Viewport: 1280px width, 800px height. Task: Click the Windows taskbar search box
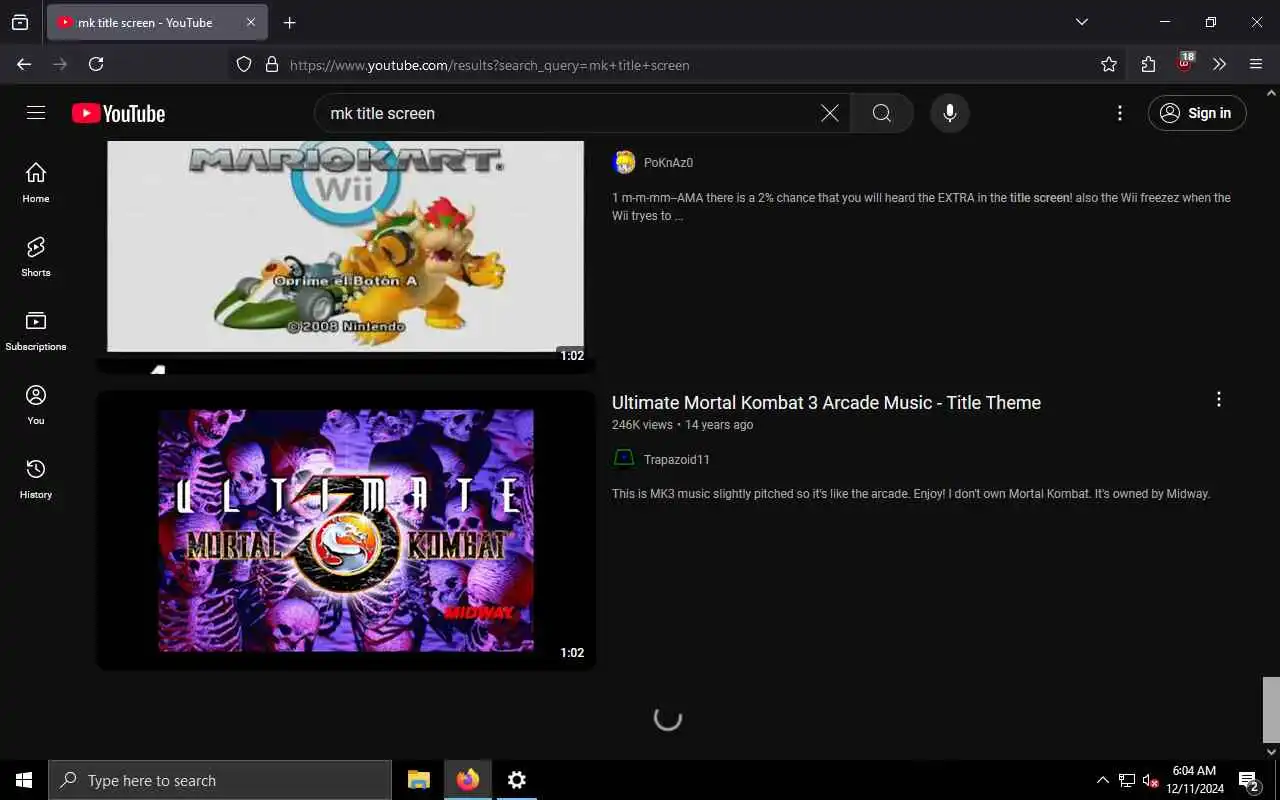pyautogui.click(x=220, y=780)
